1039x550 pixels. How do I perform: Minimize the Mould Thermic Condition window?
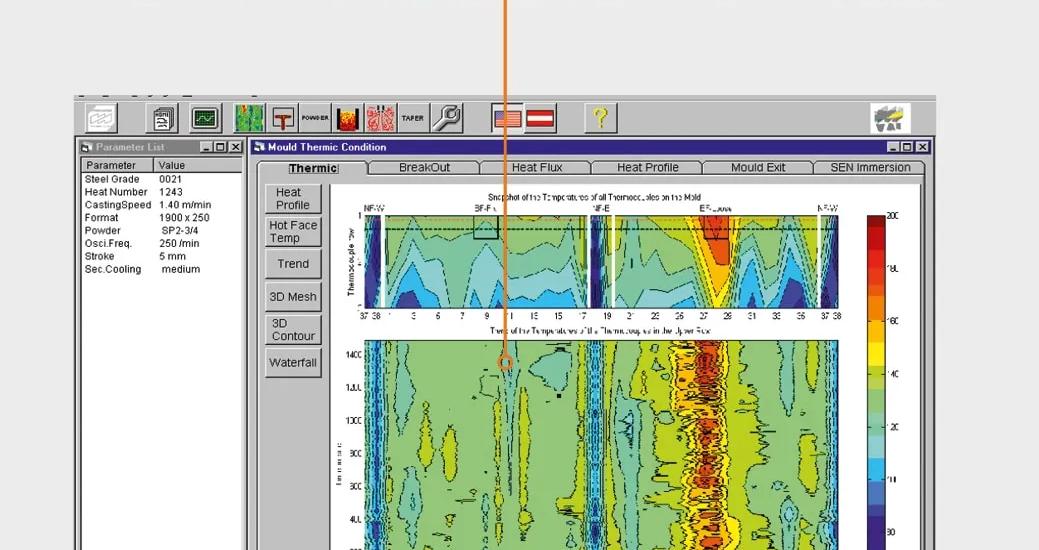tap(893, 147)
